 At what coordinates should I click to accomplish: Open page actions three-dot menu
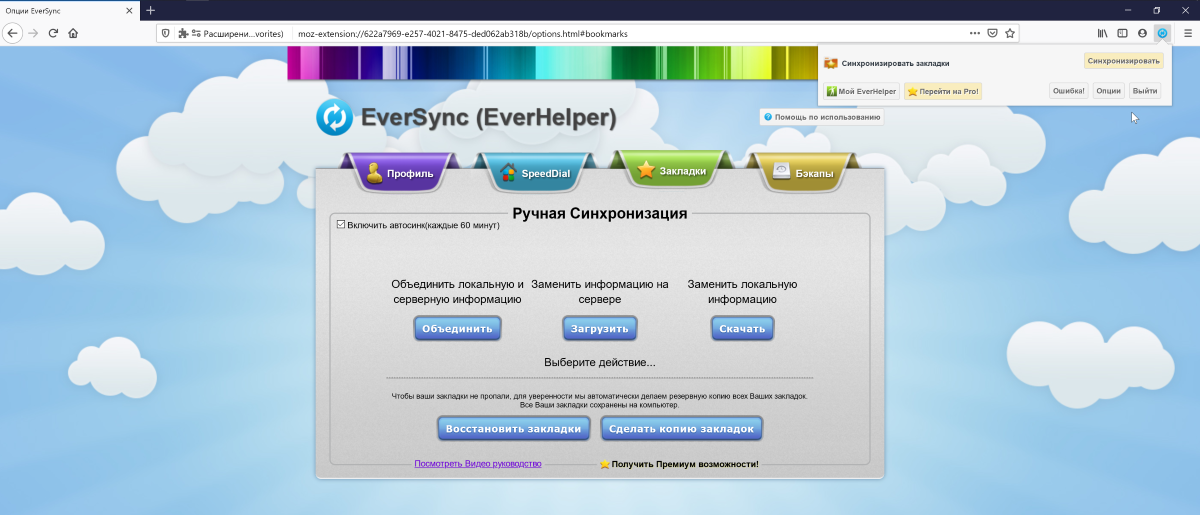(975, 33)
